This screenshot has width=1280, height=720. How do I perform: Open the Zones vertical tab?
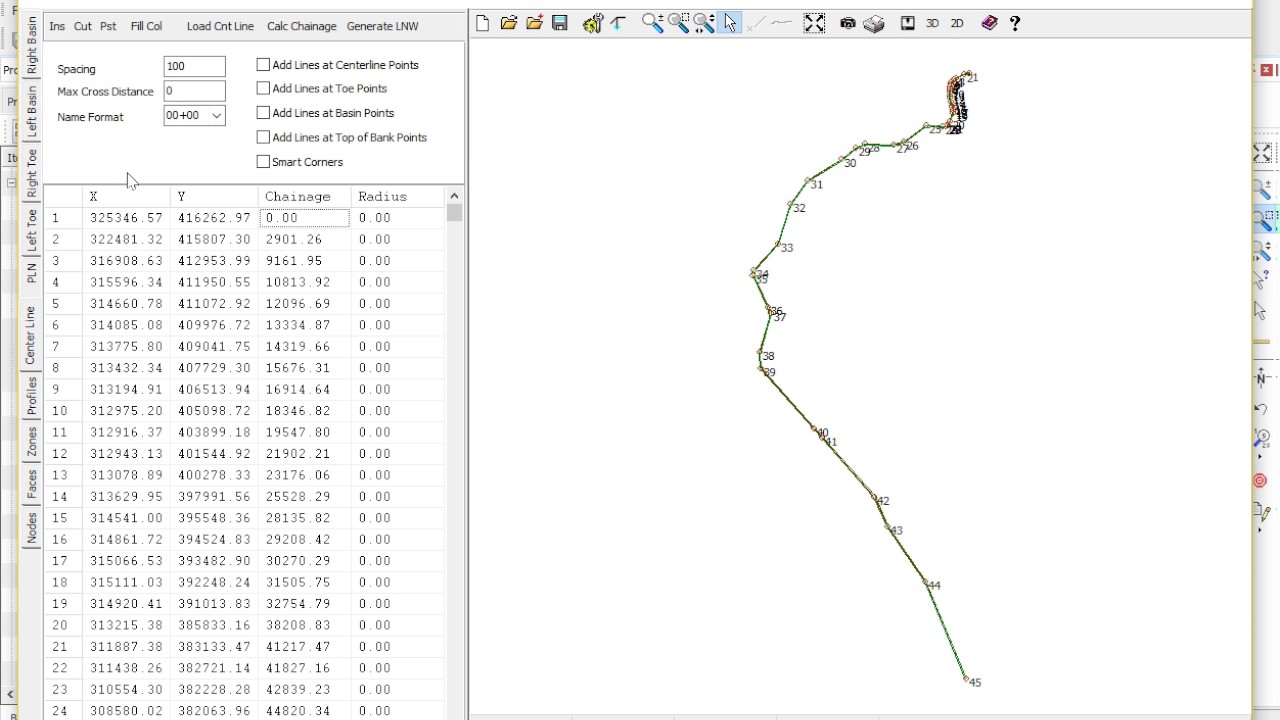pyautogui.click(x=32, y=442)
